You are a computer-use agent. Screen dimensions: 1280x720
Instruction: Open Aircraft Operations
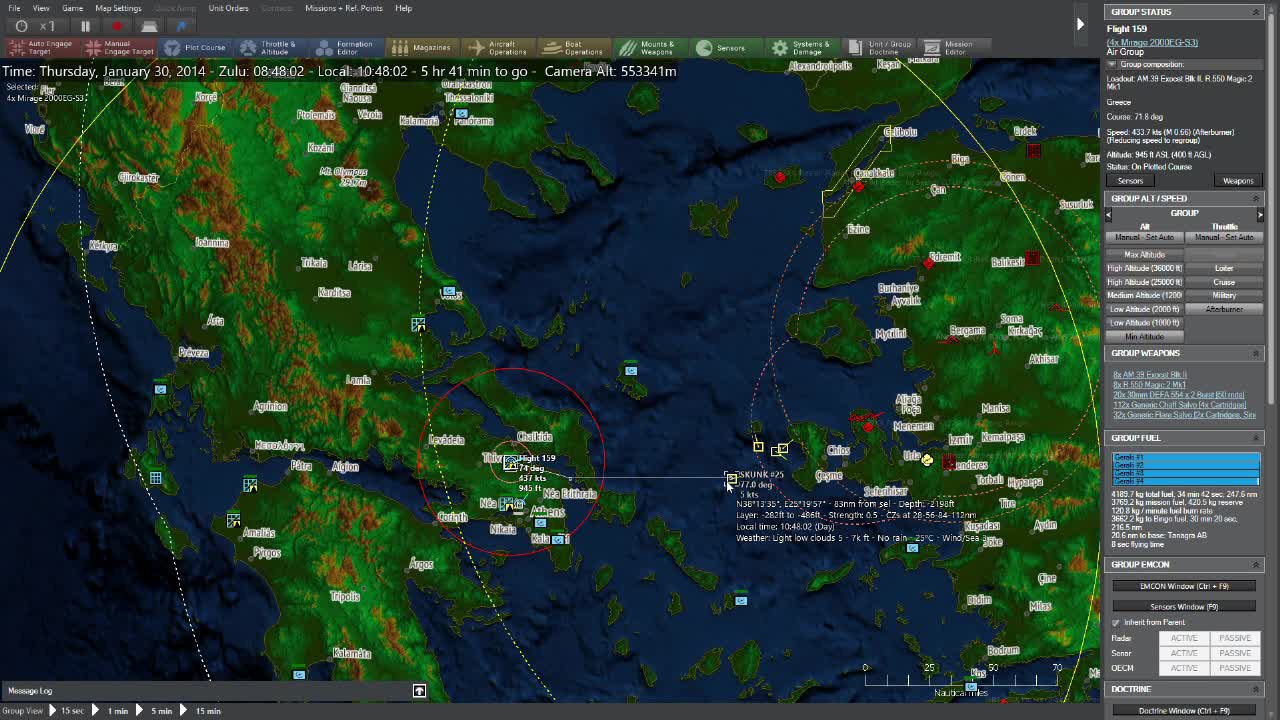click(497, 47)
